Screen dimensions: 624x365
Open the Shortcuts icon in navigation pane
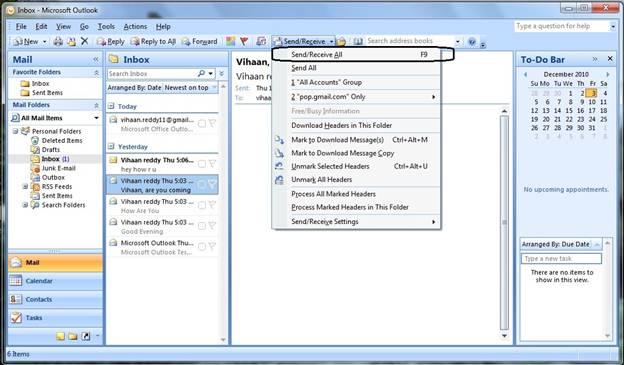click(86, 336)
